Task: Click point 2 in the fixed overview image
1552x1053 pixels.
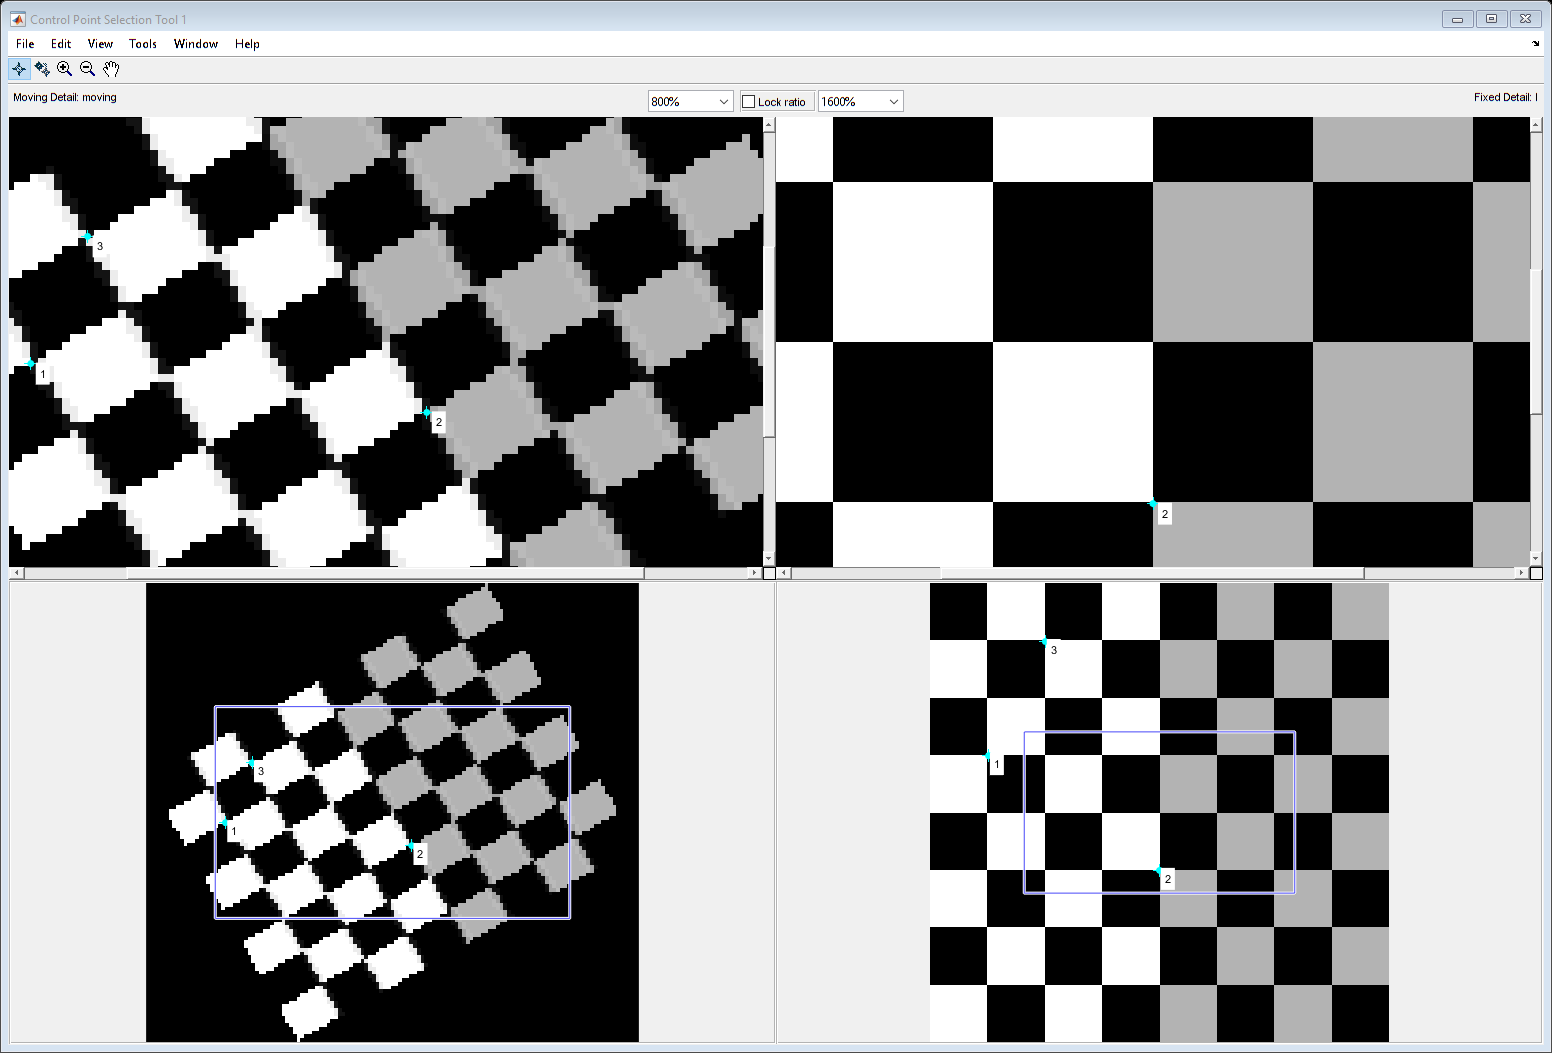Action: click(x=1159, y=871)
